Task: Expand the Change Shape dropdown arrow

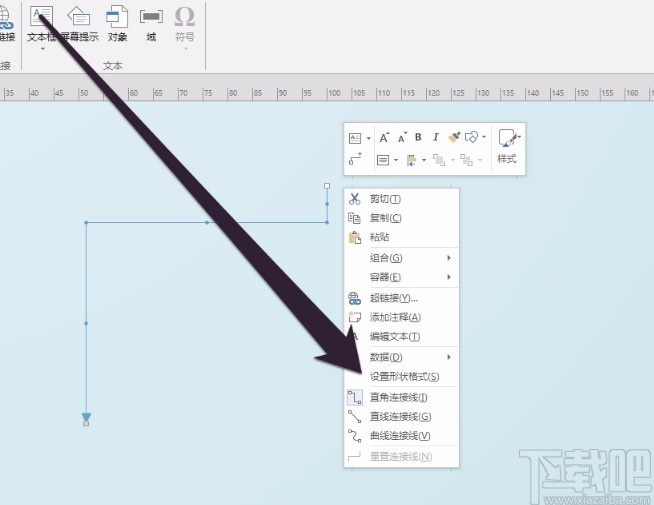Action: 484,137
